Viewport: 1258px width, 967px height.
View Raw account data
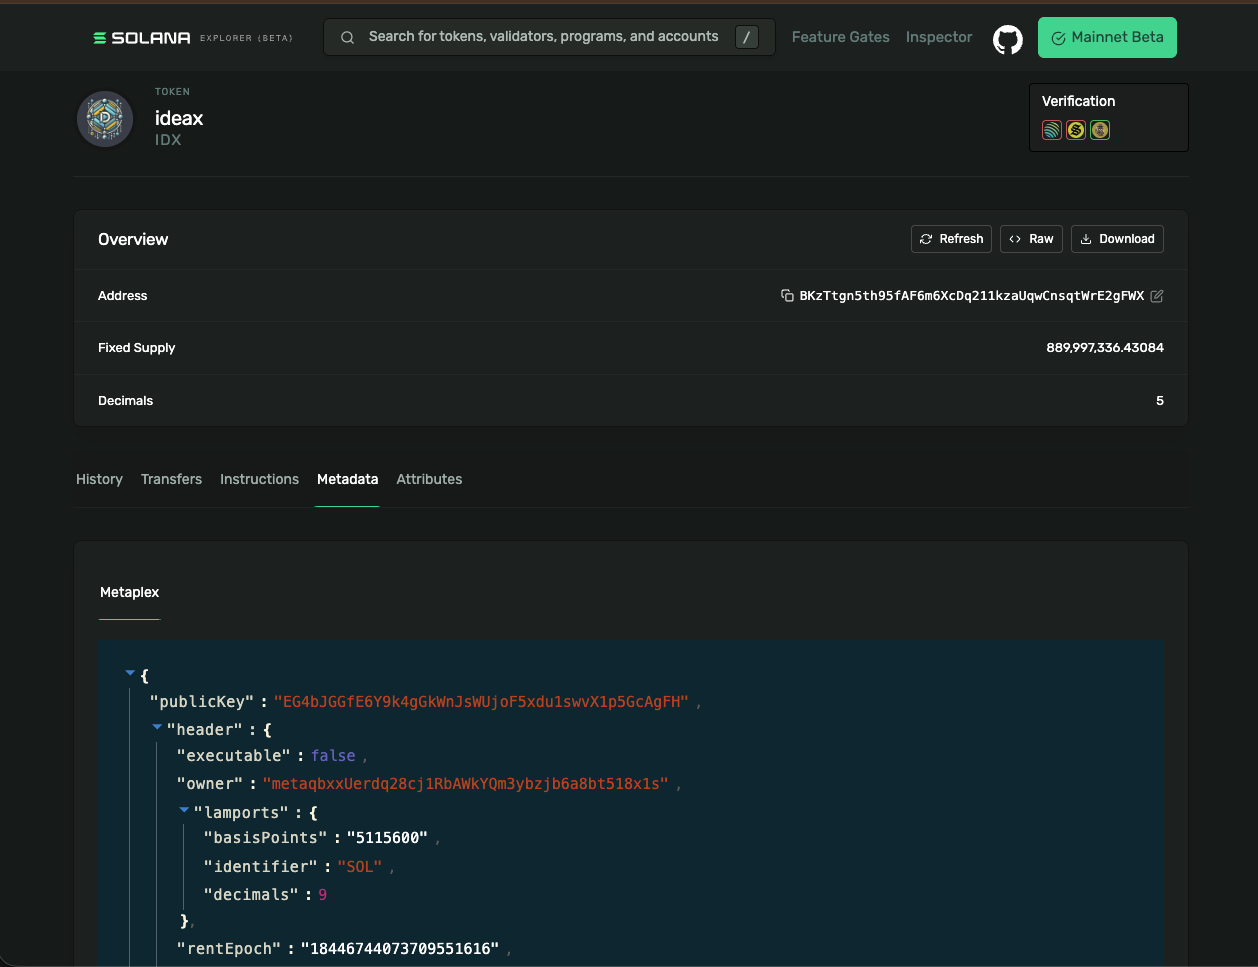click(1031, 239)
